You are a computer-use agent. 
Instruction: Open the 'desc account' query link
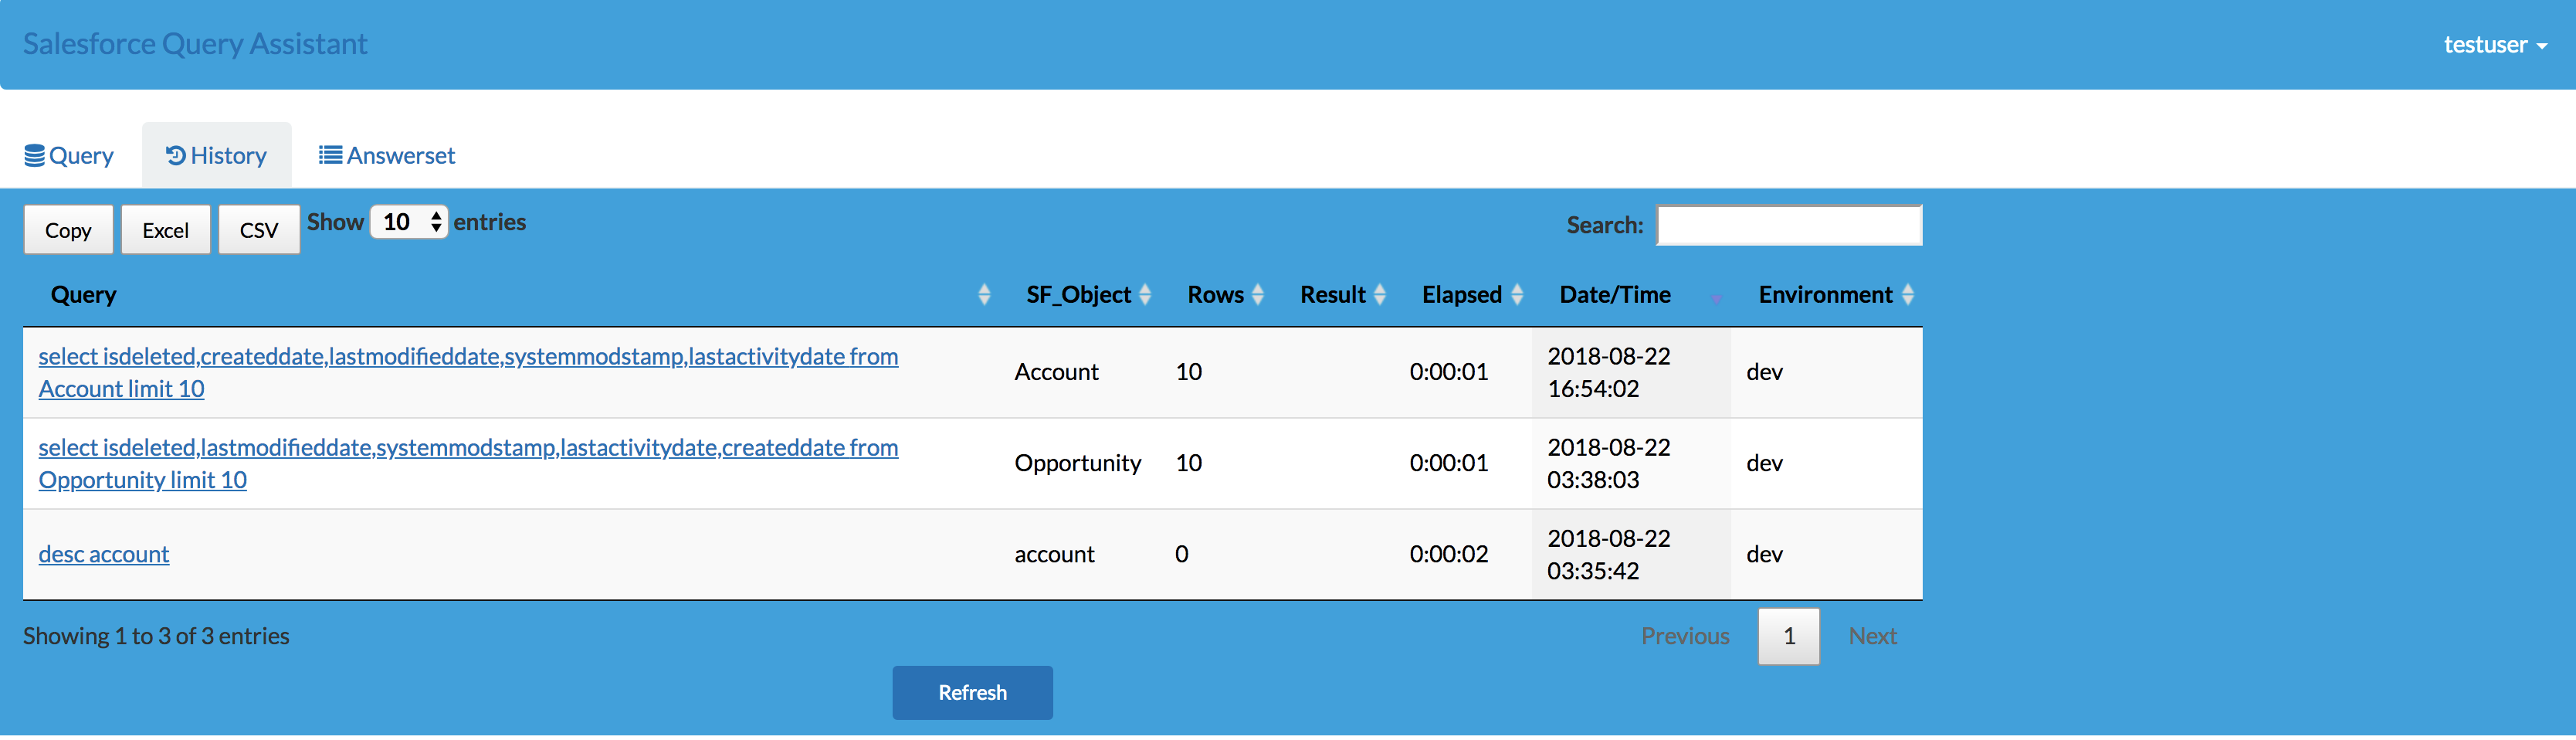(x=104, y=554)
